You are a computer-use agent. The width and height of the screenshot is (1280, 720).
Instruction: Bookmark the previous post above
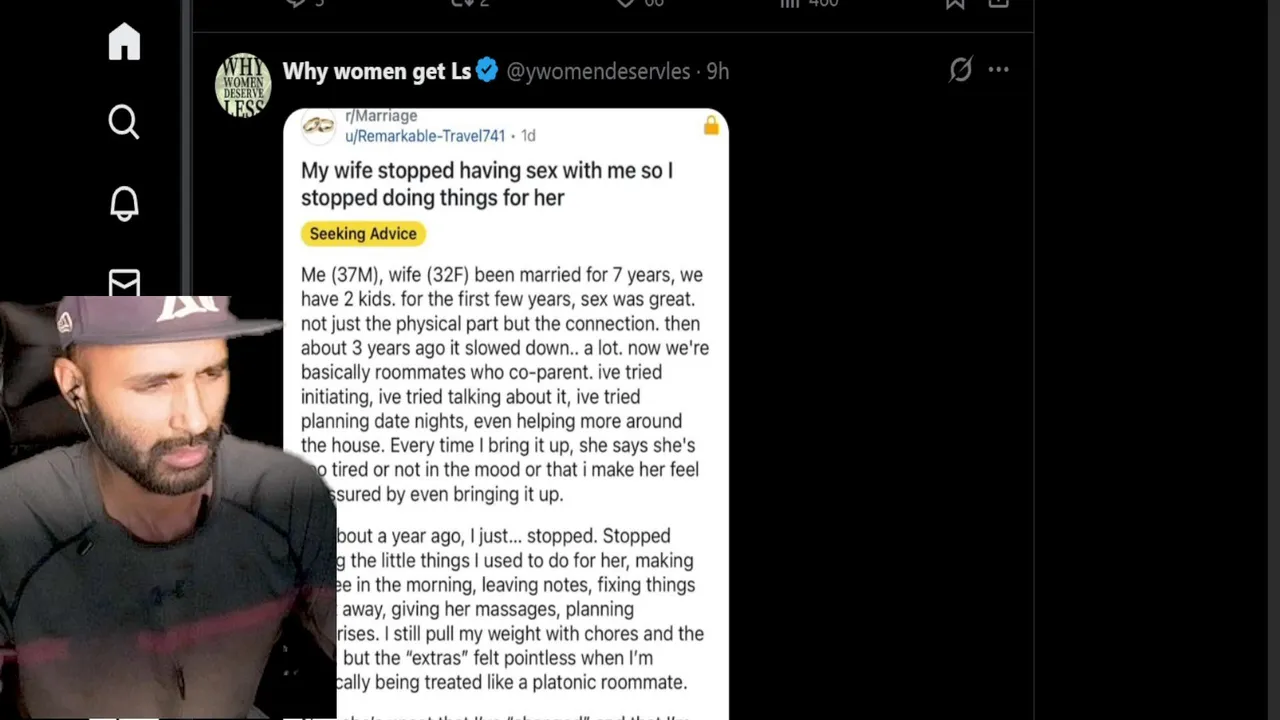coord(955,4)
